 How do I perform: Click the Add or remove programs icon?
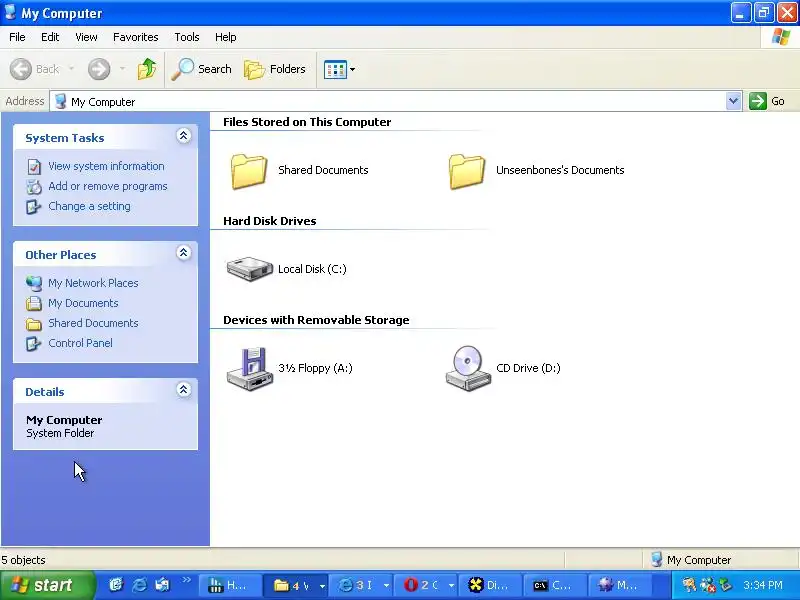[x=34, y=187]
